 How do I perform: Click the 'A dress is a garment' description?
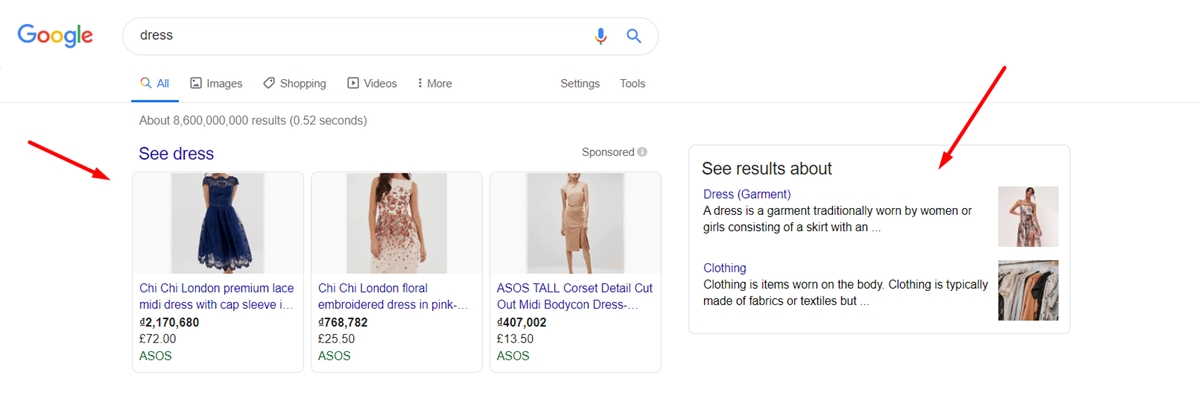tap(838, 219)
